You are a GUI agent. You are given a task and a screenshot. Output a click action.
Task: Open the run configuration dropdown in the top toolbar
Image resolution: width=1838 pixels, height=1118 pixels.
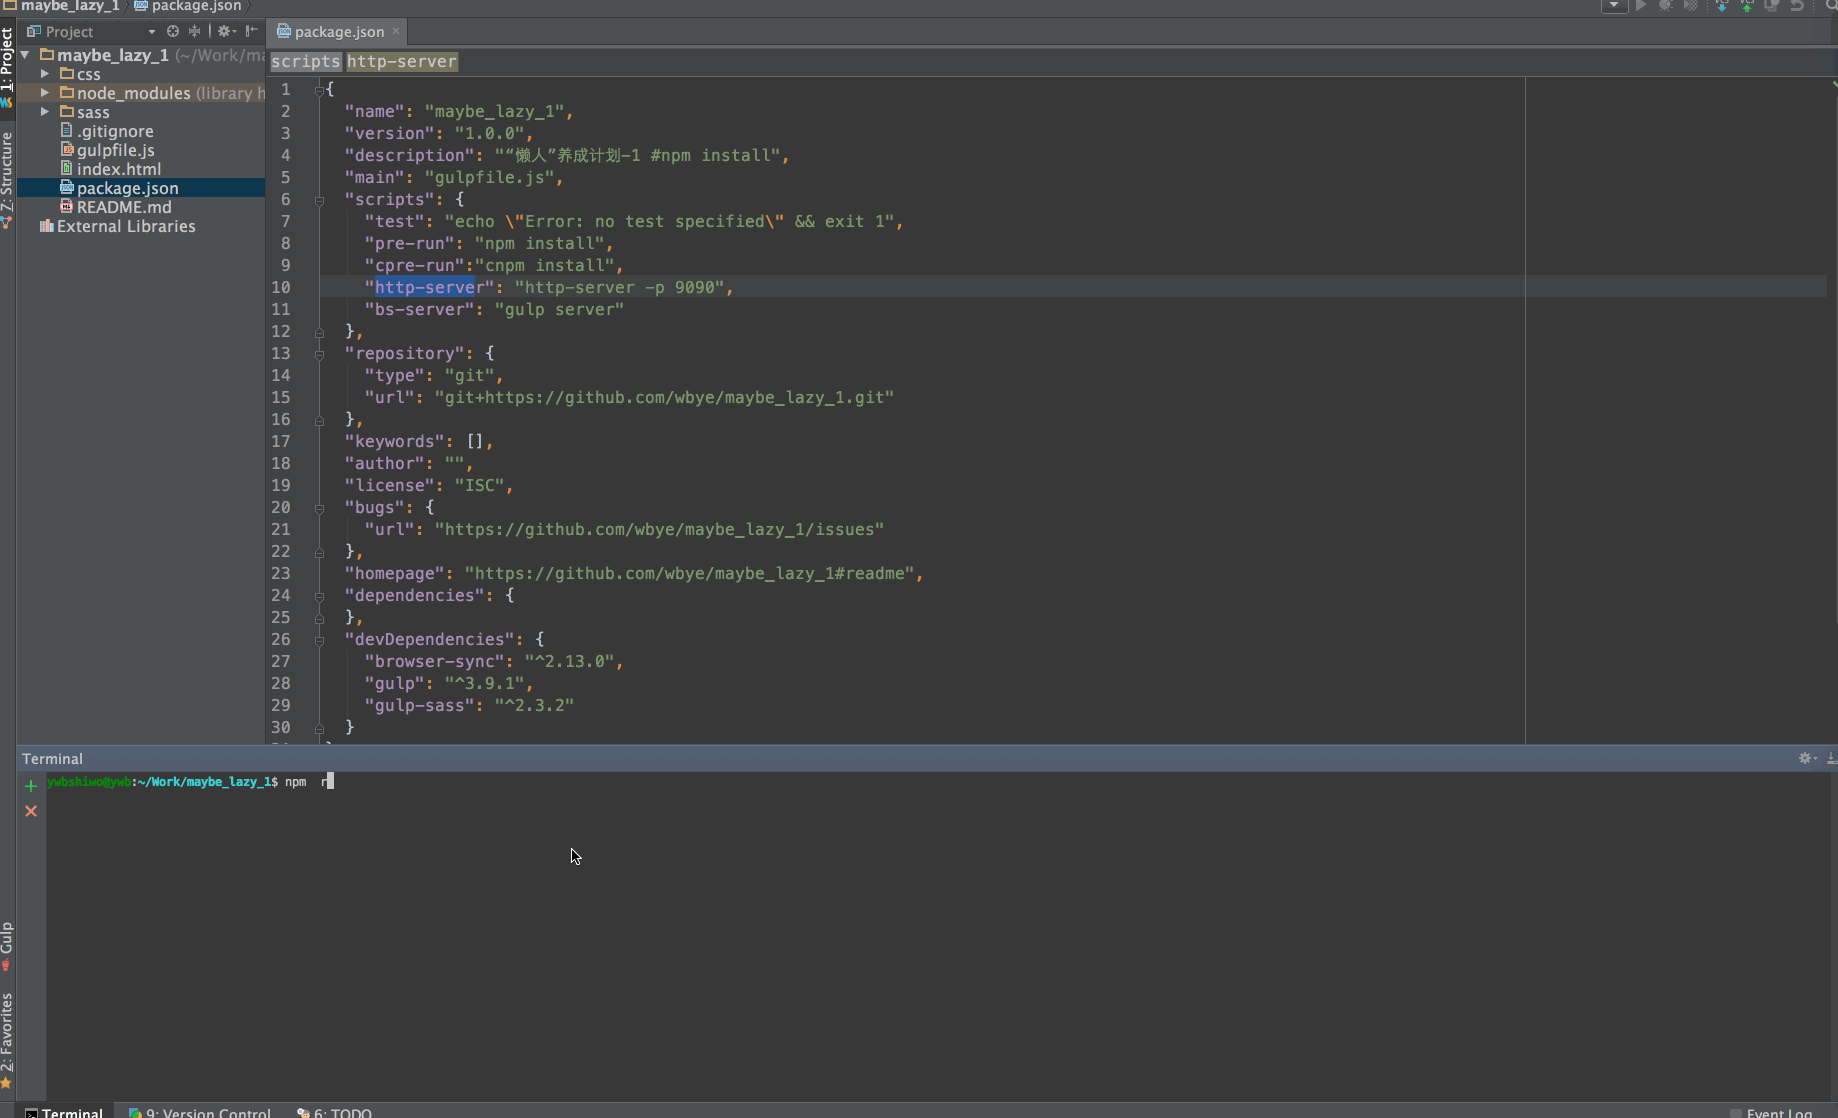(1614, 5)
